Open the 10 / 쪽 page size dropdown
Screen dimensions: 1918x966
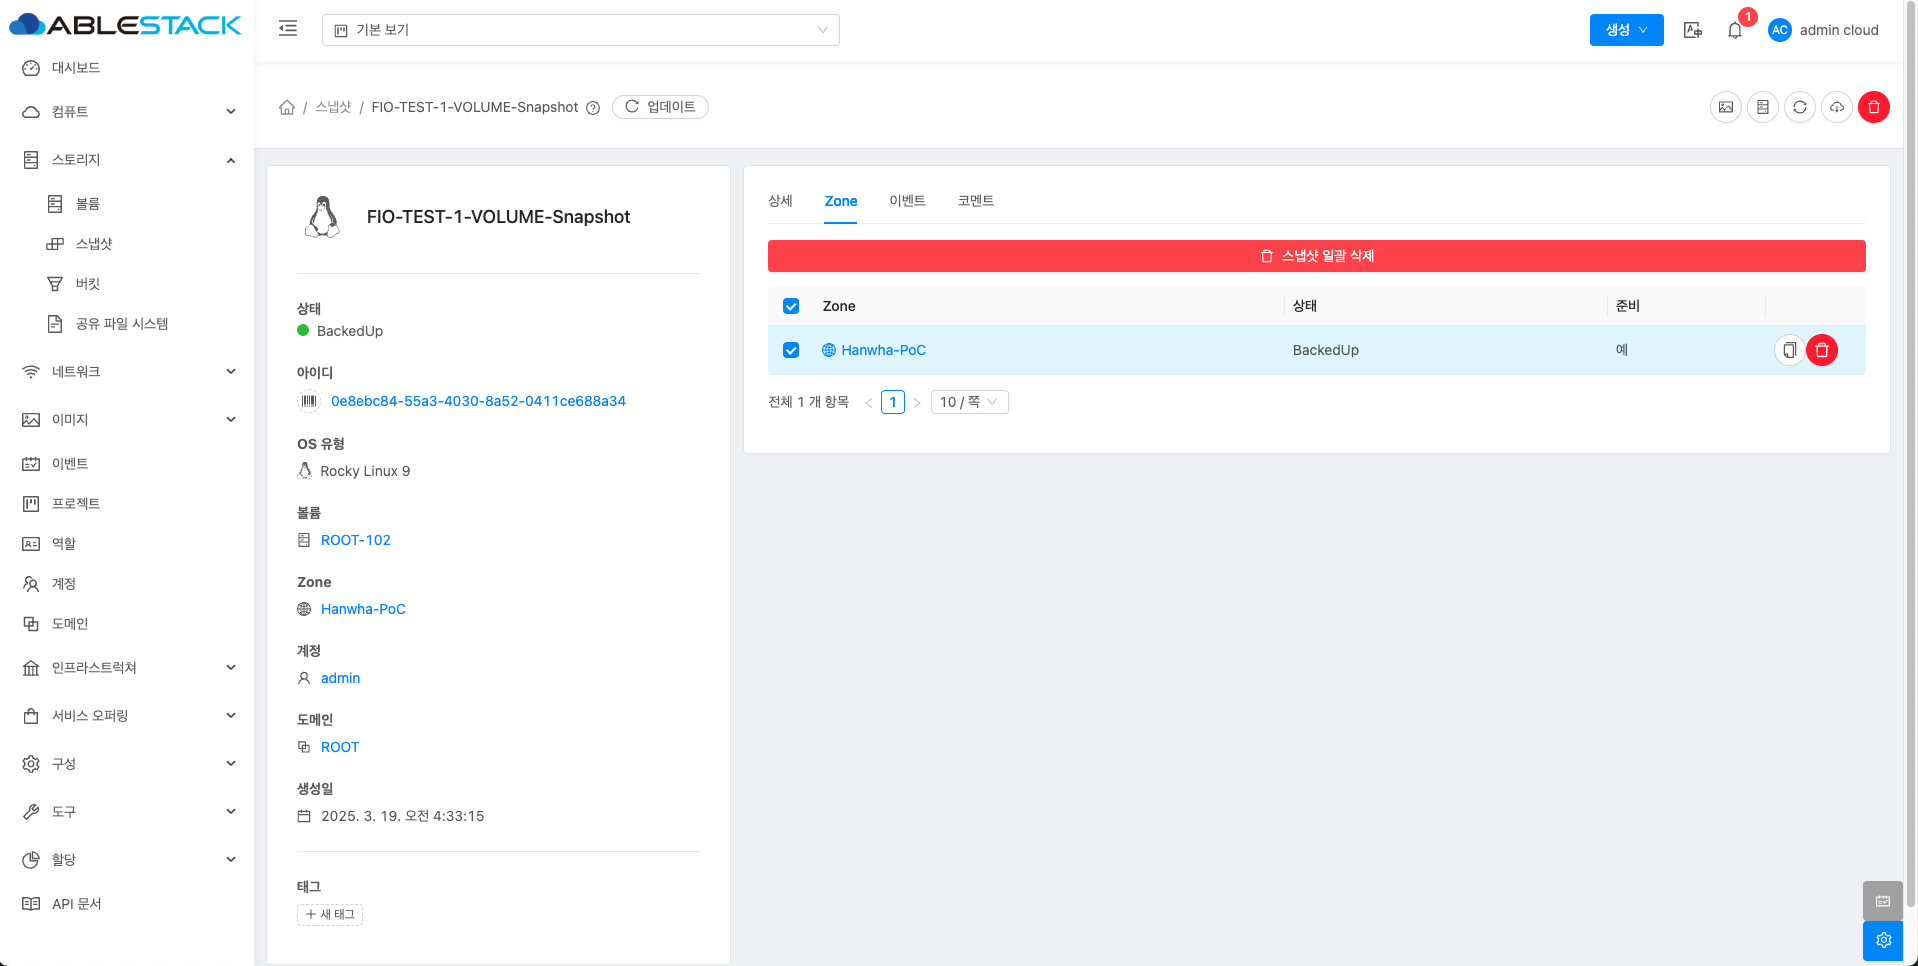pos(968,402)
